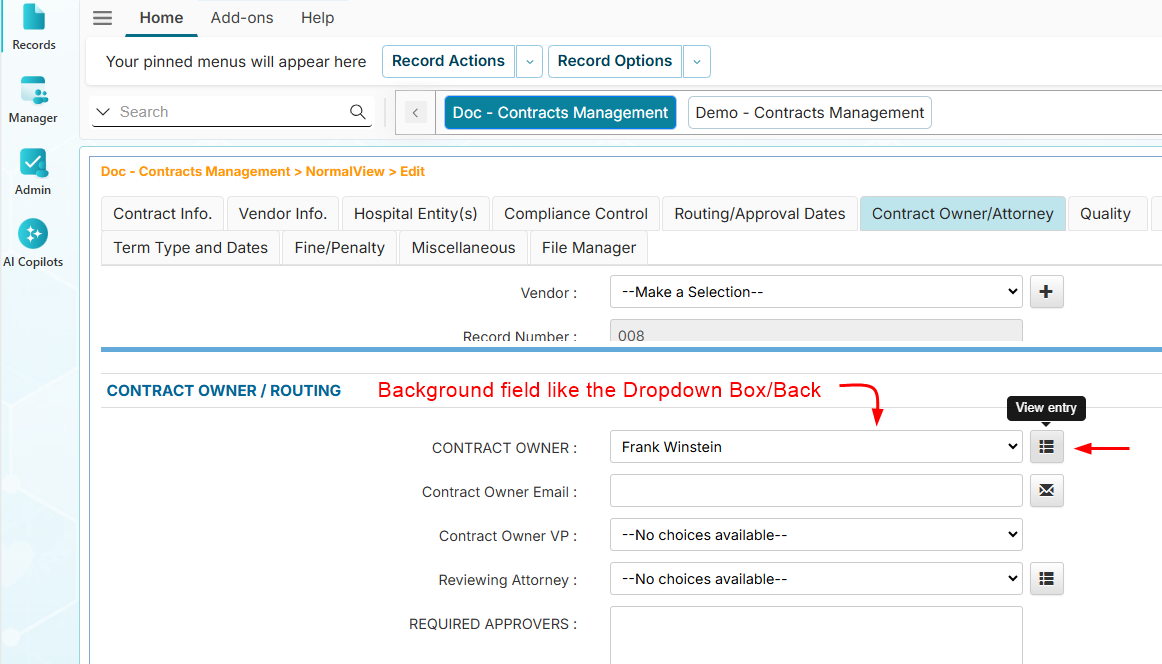Open the Admin section from the sidebar
The width and height of the screenshot is (1162, 664).
[x=33, y=168]
